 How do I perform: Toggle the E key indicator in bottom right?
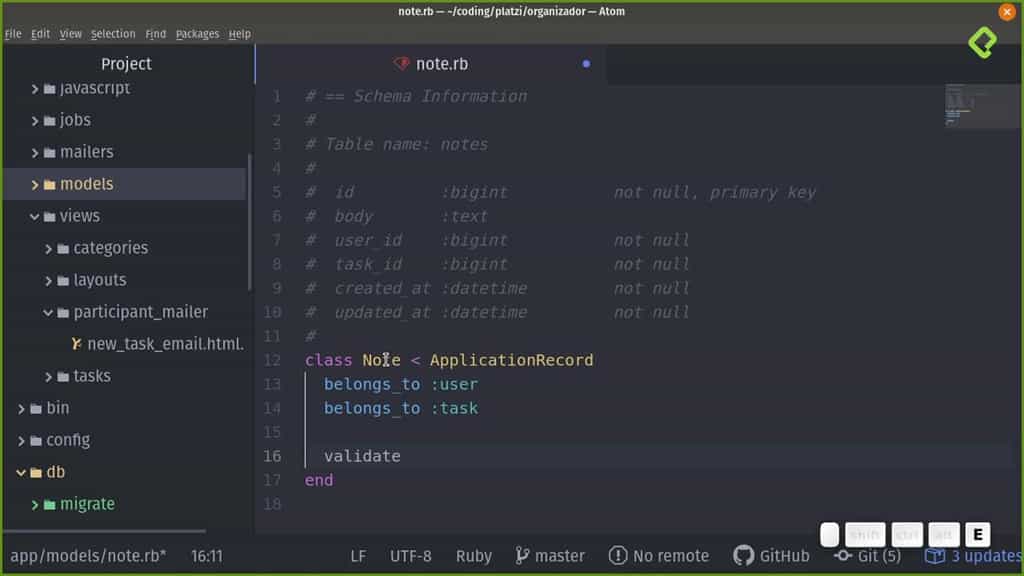coord(975,535)
